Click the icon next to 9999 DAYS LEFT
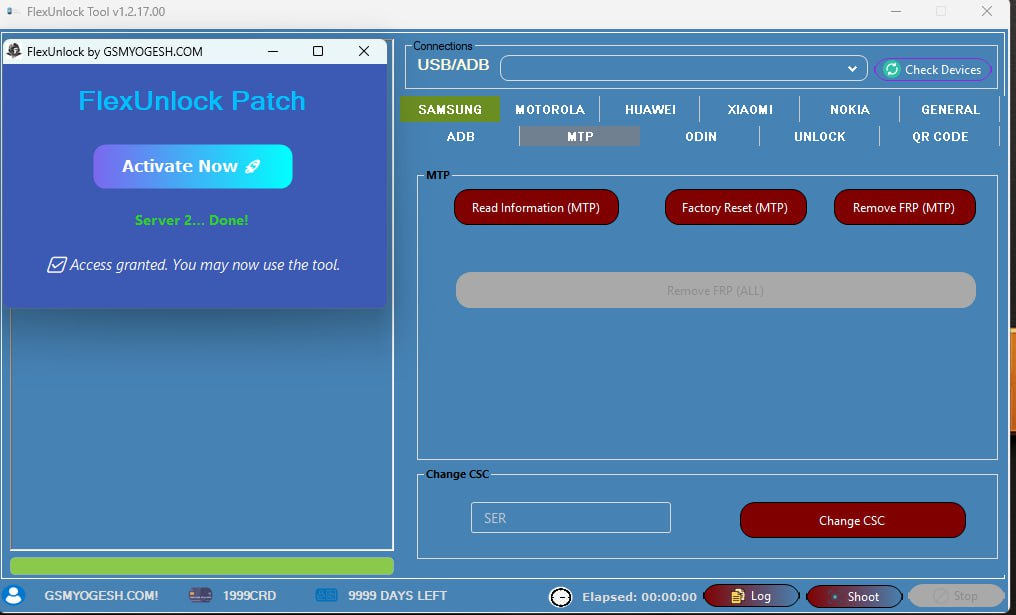This screenshot has height=615, width=1016. pyautogui.click(x=325, y=594)
